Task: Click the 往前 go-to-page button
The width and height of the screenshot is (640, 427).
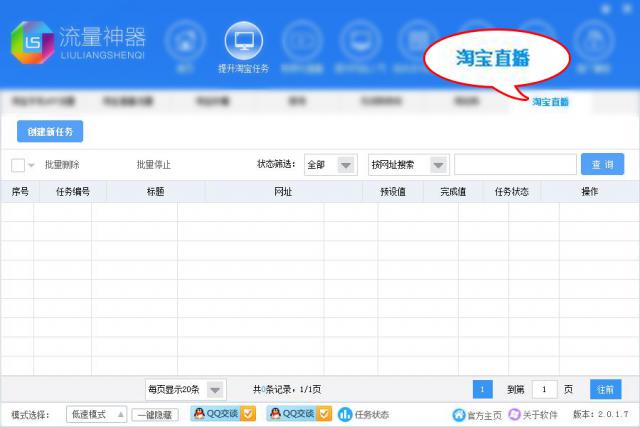Action: [606, 389]
